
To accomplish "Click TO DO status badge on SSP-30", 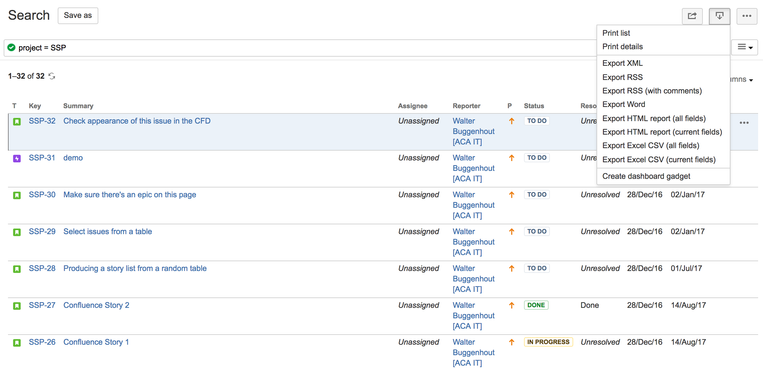I will tap(537, 195).
